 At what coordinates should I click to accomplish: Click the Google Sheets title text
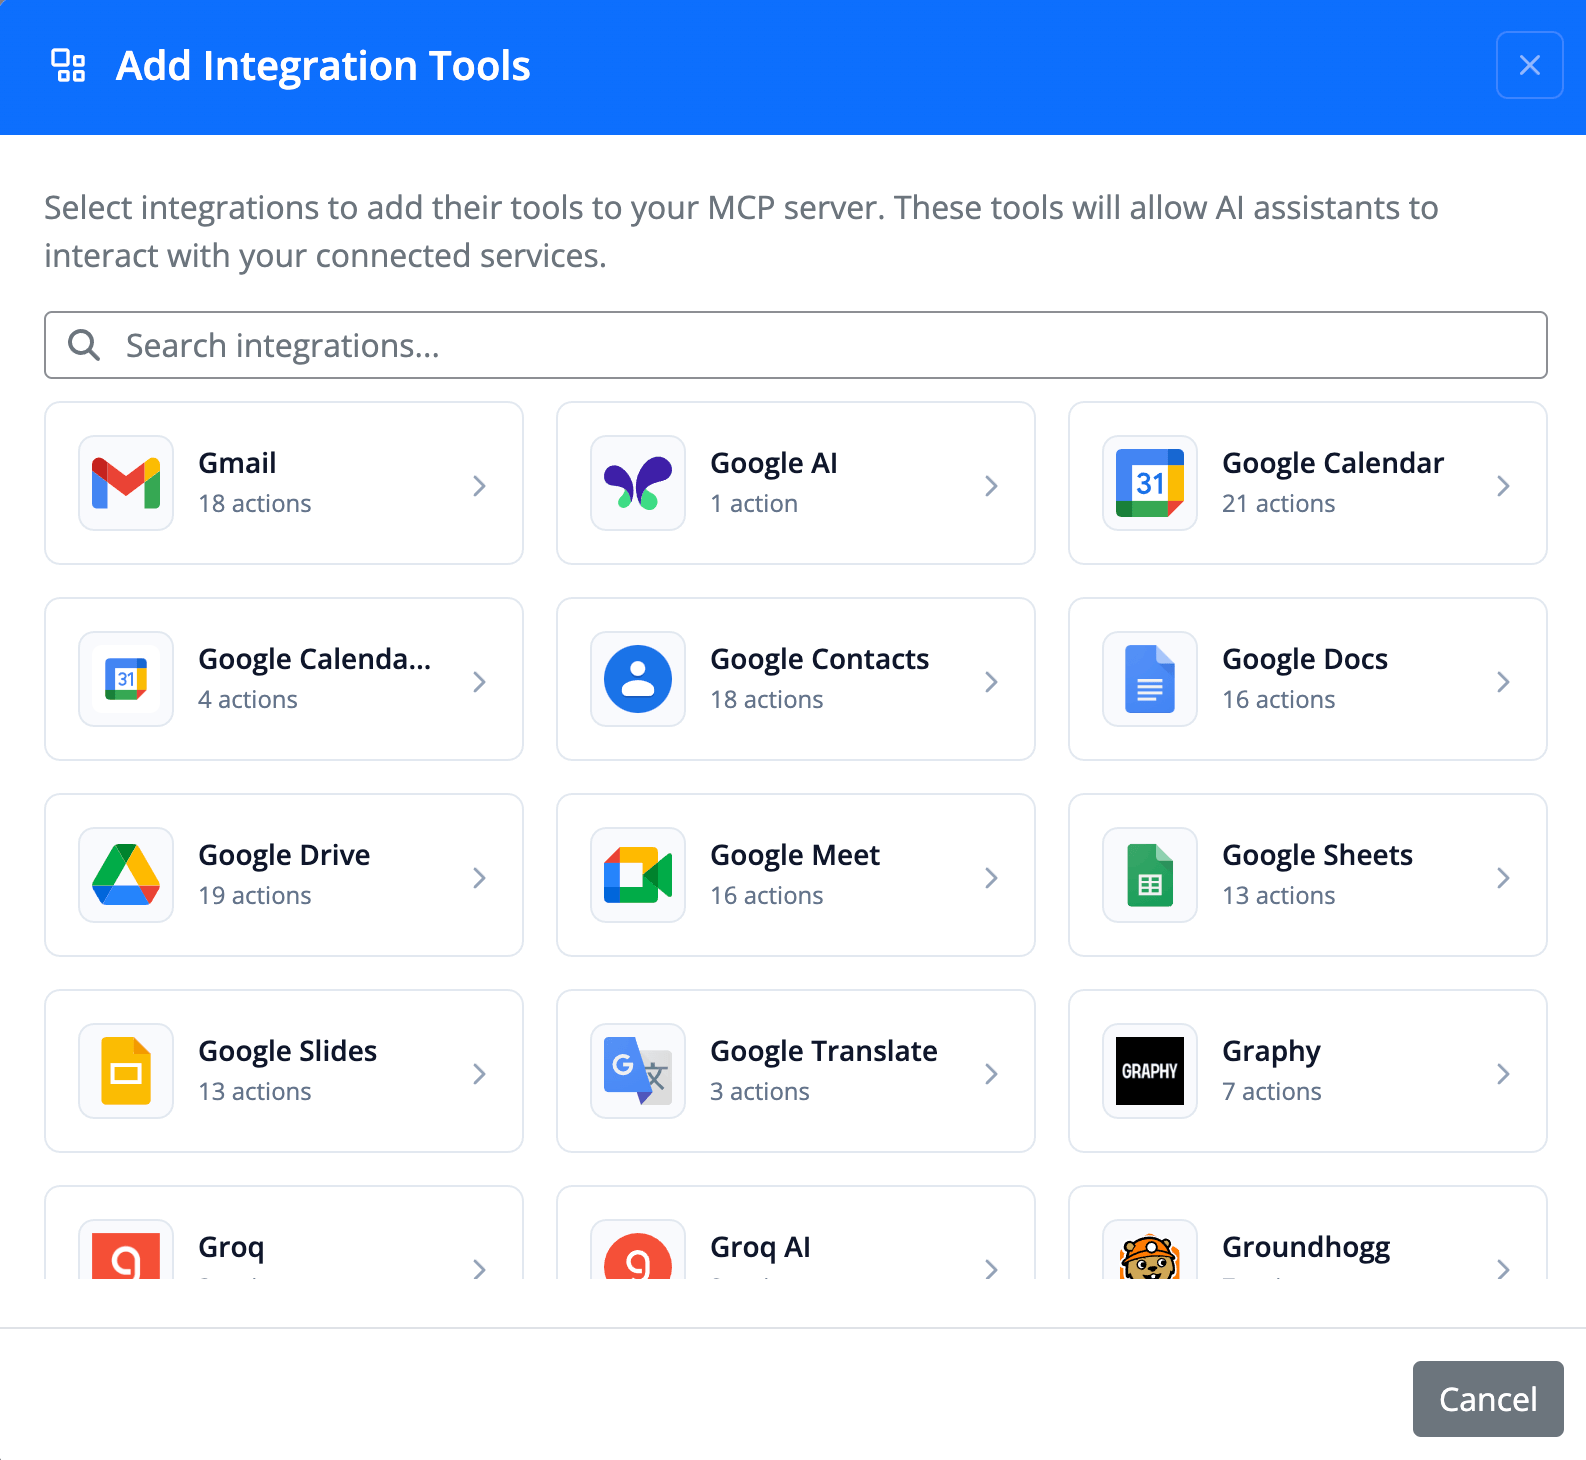1317,855
